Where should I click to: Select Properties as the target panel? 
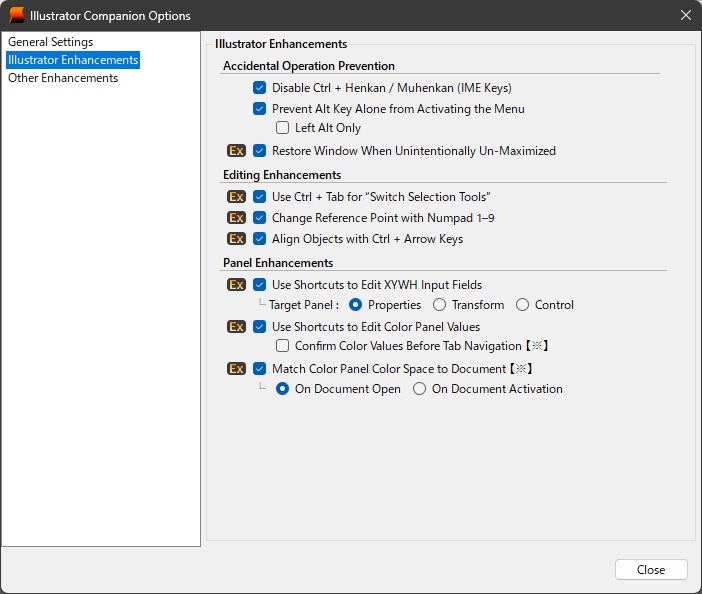(x=355, y=305)
